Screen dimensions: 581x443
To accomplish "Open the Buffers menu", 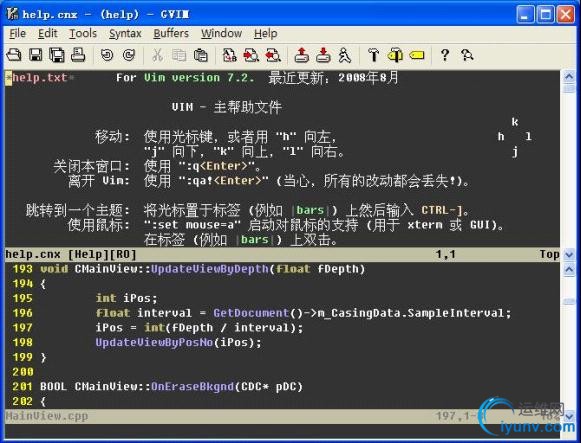I will pyautogui.click(x=171, y=33).
